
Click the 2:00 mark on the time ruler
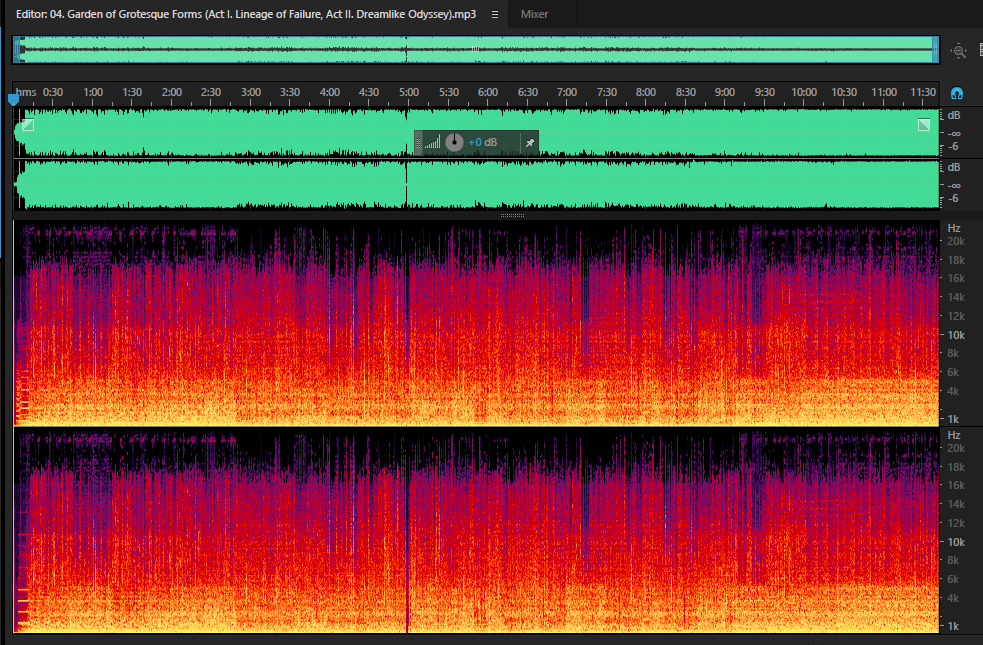coord(172,92)
